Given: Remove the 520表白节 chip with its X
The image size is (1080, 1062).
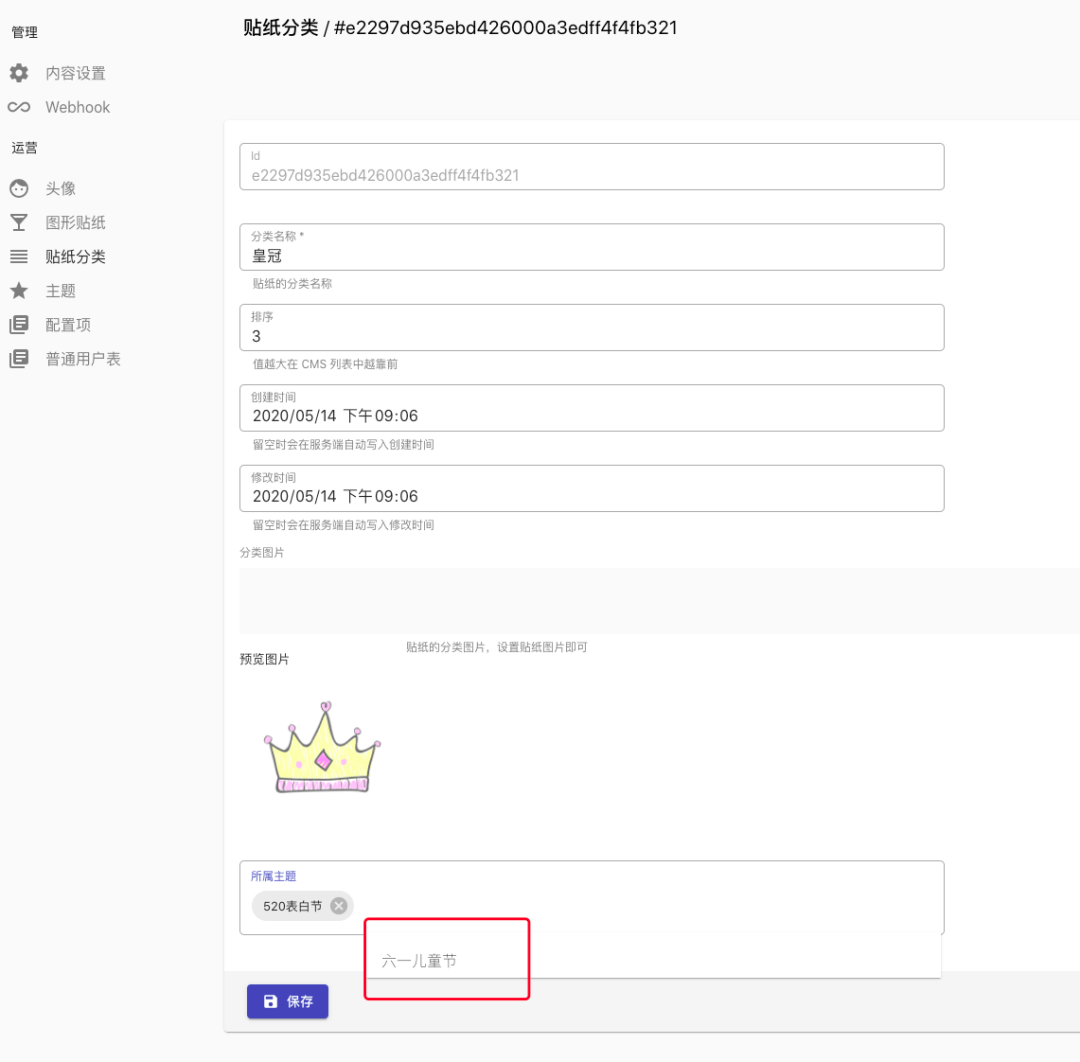Looking at the screenshot, I should [338, 906].
